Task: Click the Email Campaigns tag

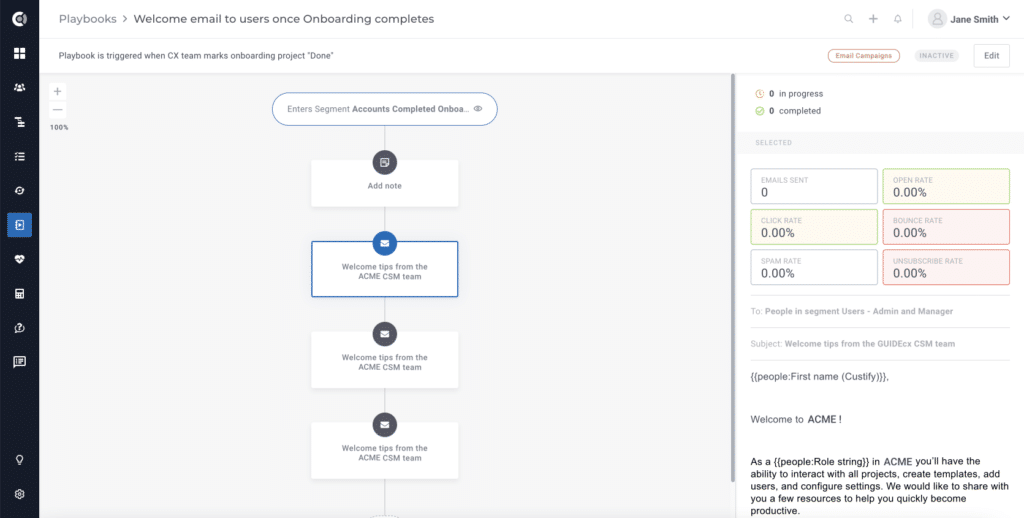Action: tap(863, 56)
